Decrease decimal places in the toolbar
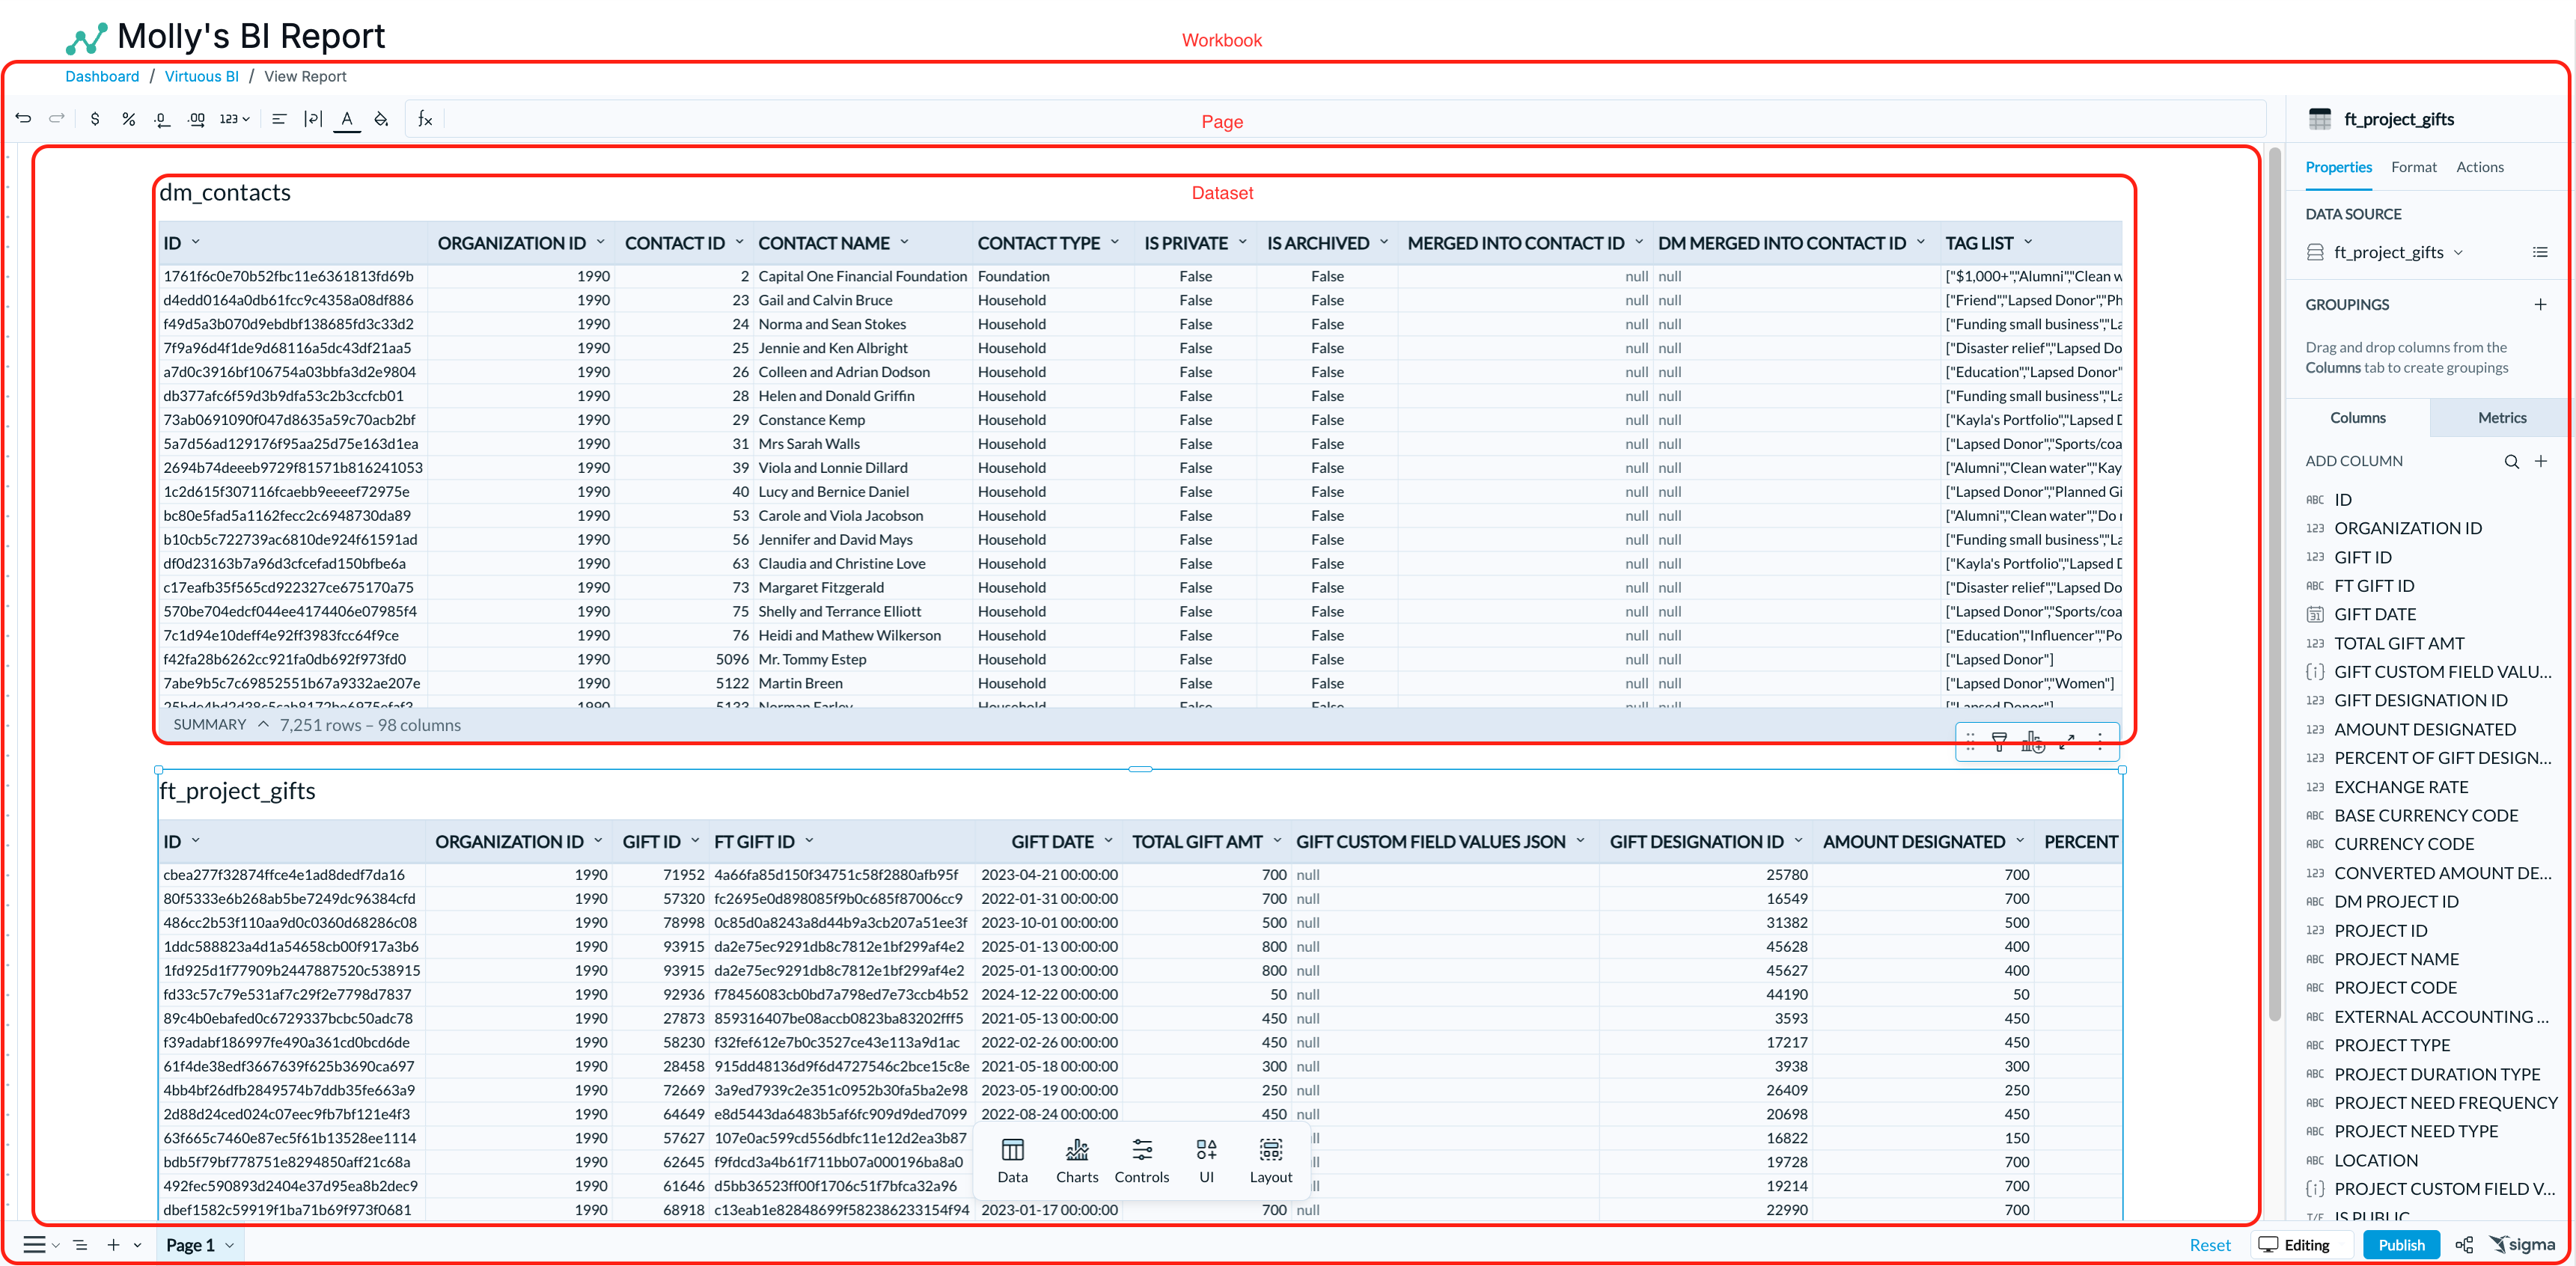Screen dimensions: 2576x1266 pyautogui.click(x=162, y=119)
